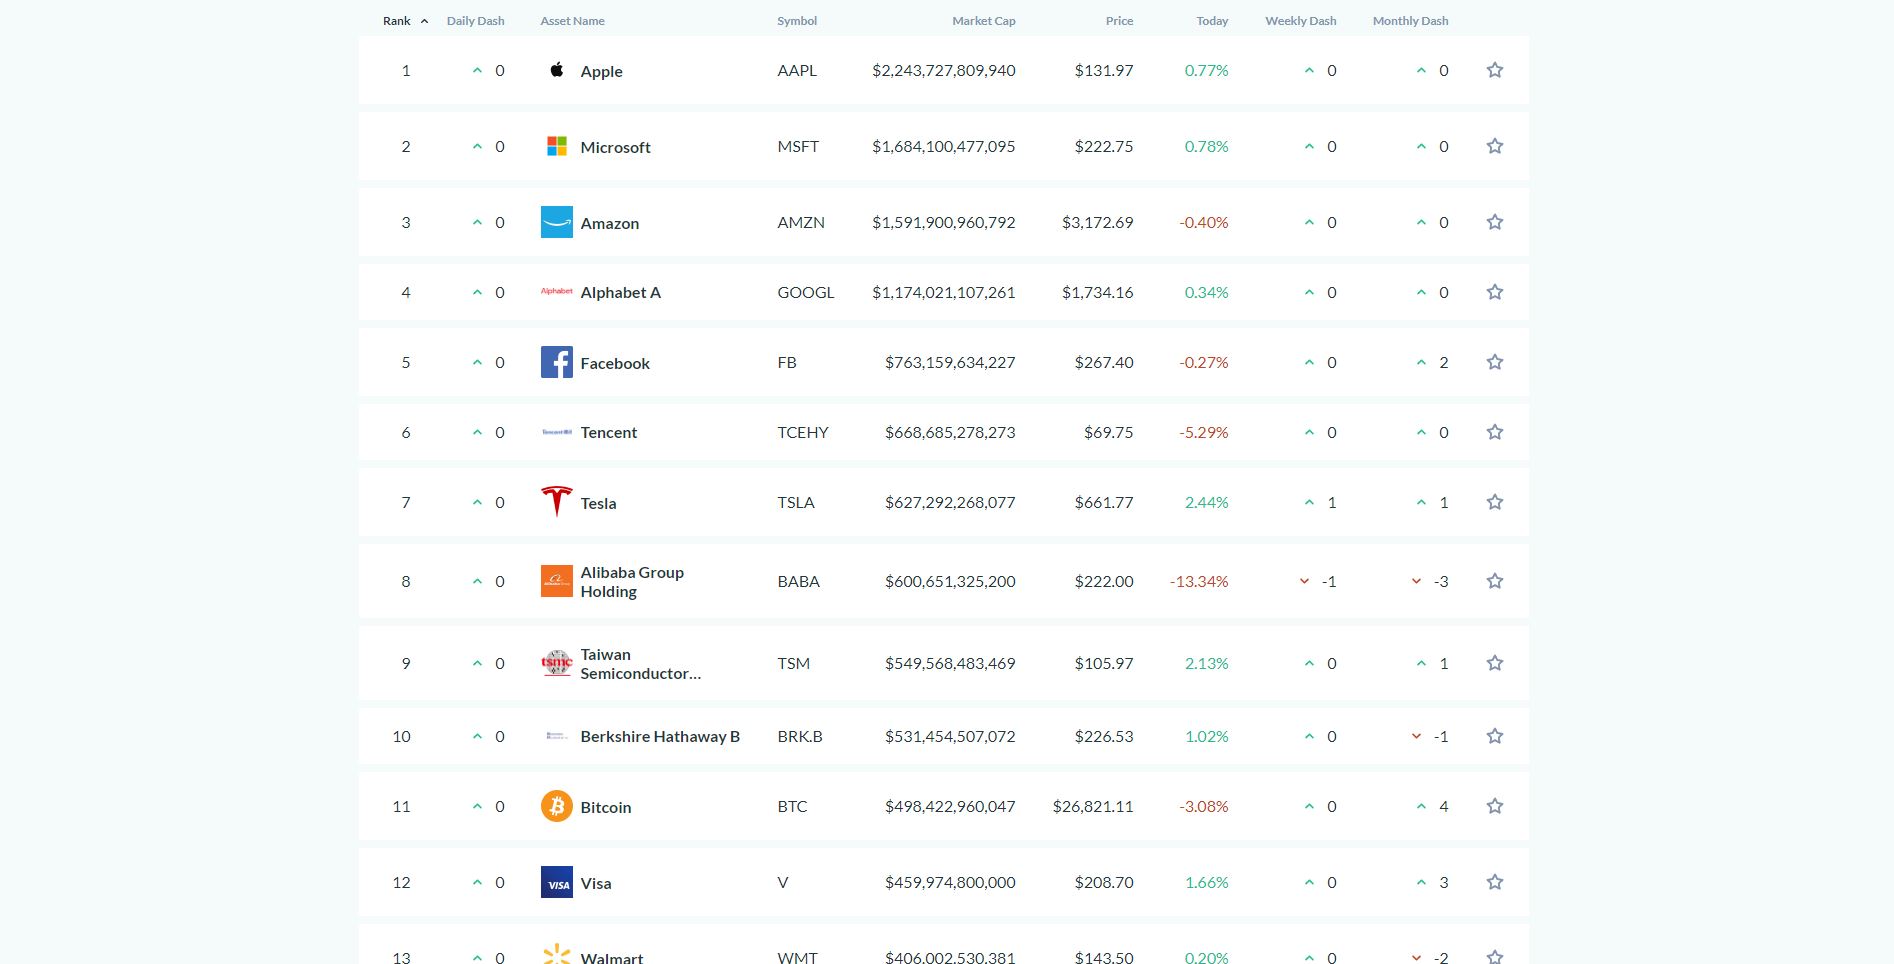The width and height of the screenshot is (1894, 964).
Task: Click the Facebook logo icon
Action: pyautogui.click(x=557, y=362)
